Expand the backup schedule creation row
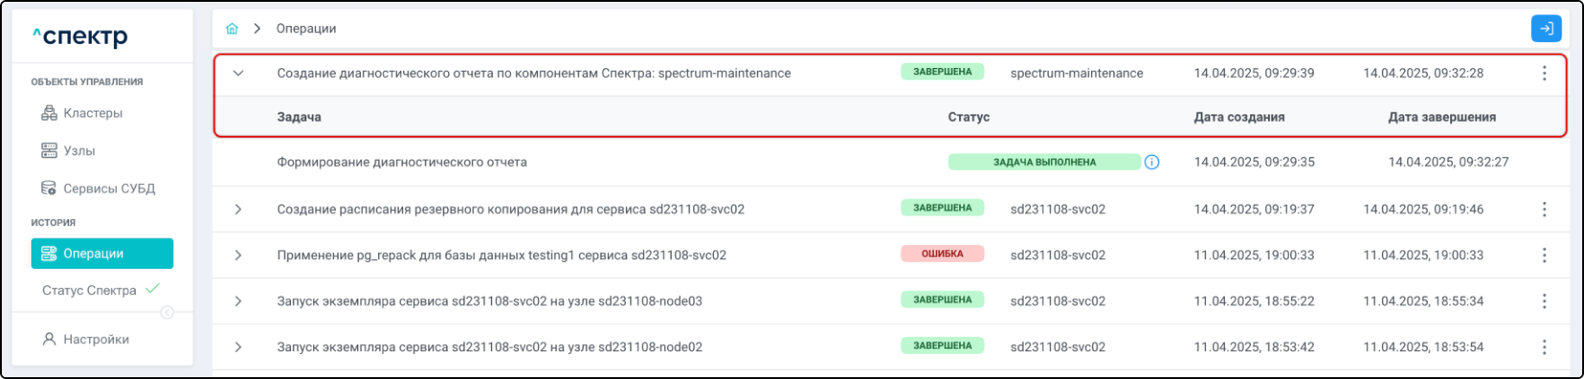Image resolution: width=1584 pixels, height=379 pixels. pyautogui.click(x=238, y=209)
